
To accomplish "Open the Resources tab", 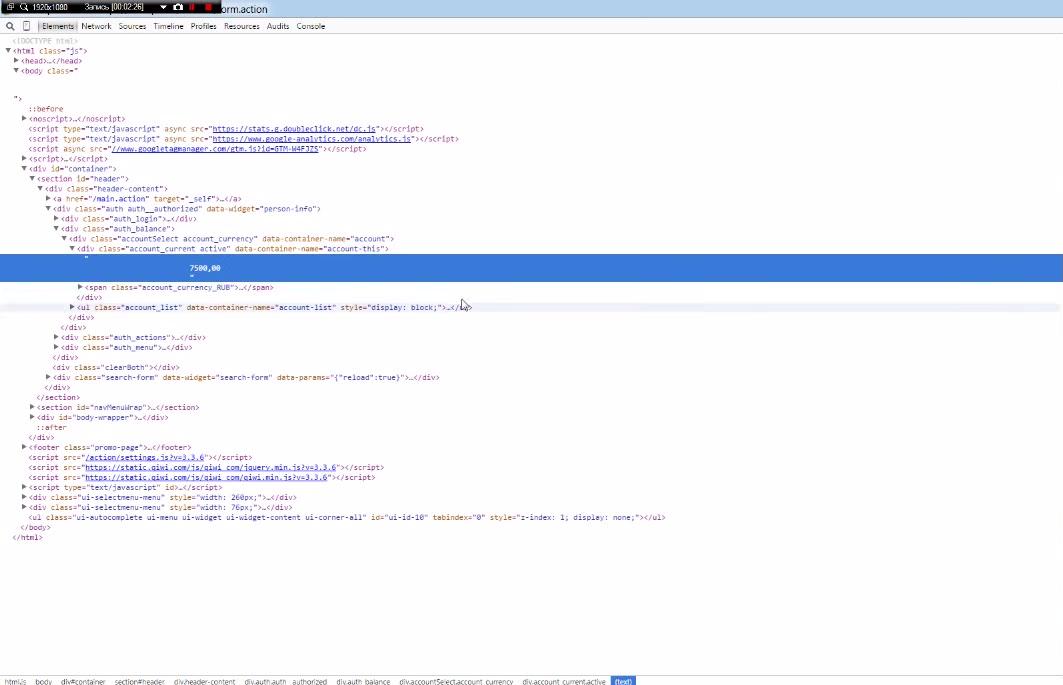I will coord(242,26).
